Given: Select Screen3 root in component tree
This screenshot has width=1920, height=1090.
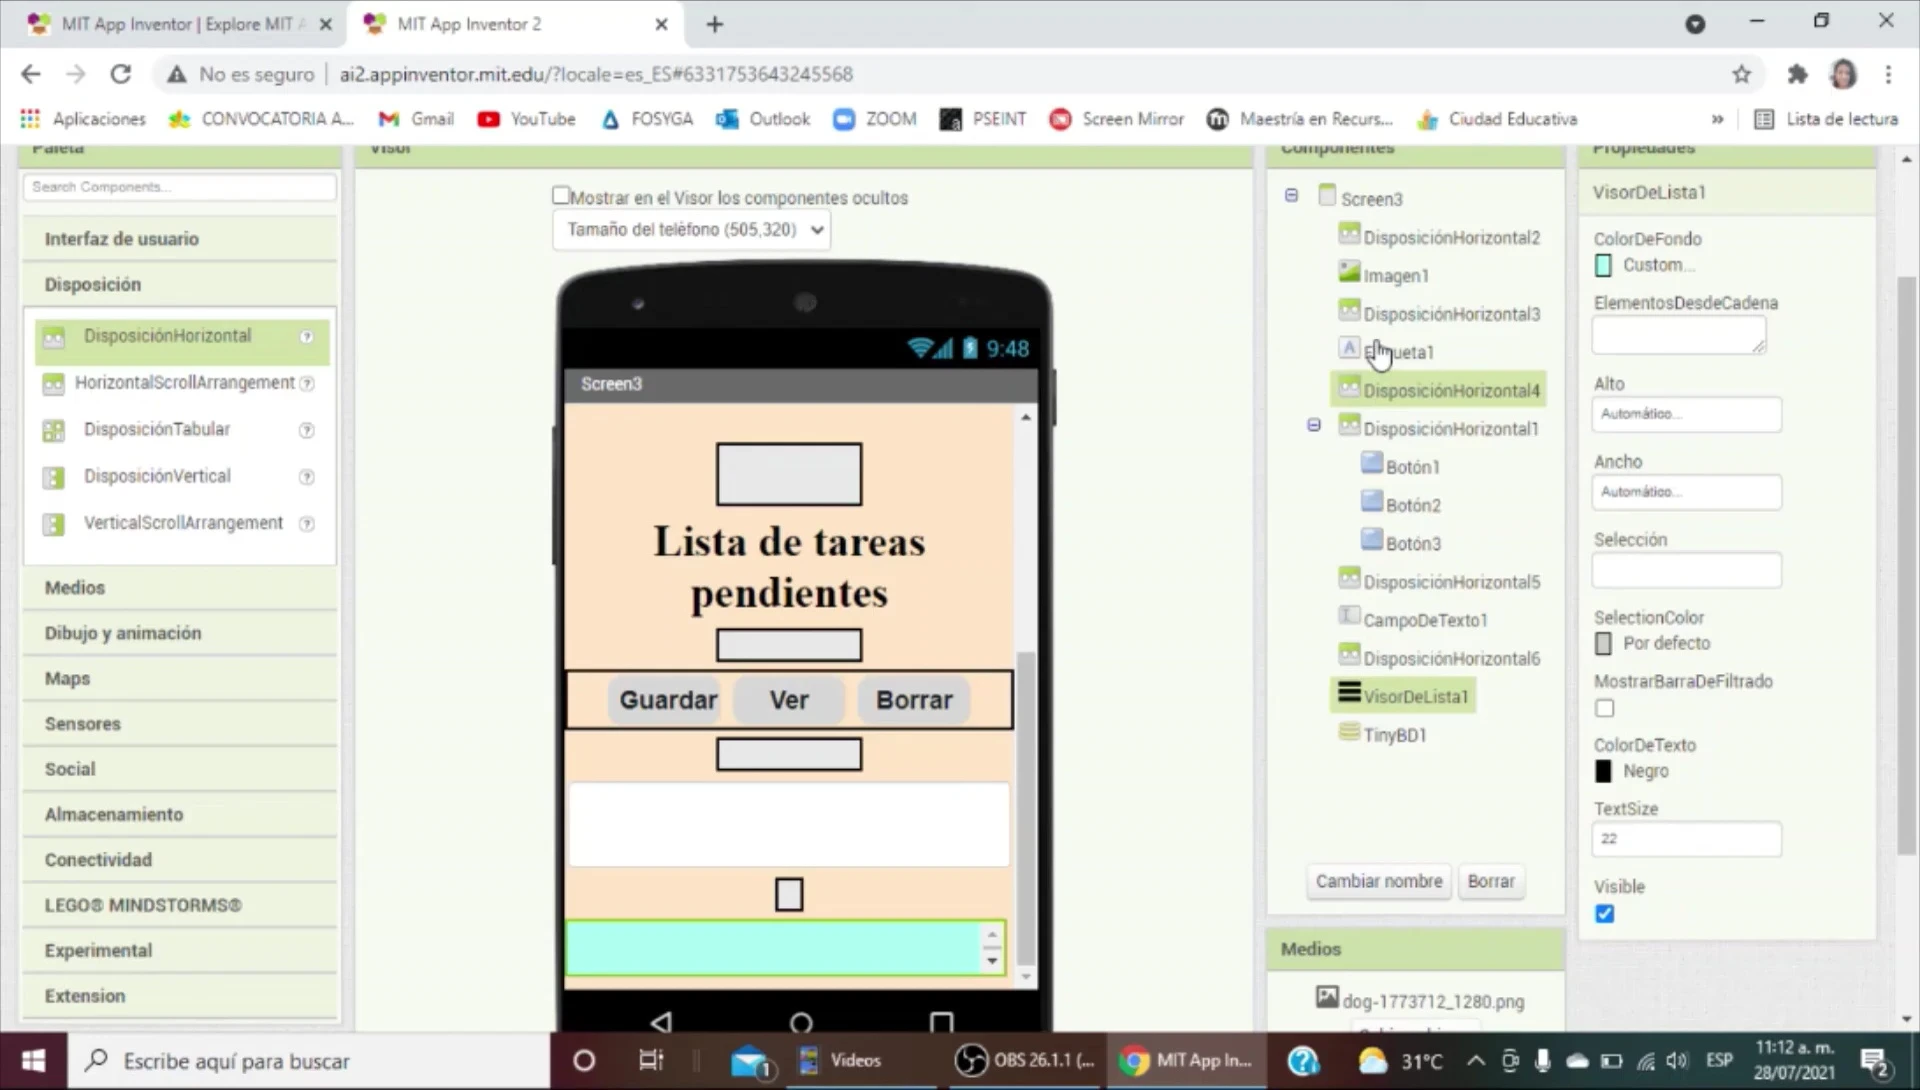Looking at the screenshot, I should (x=1371, y=199).
